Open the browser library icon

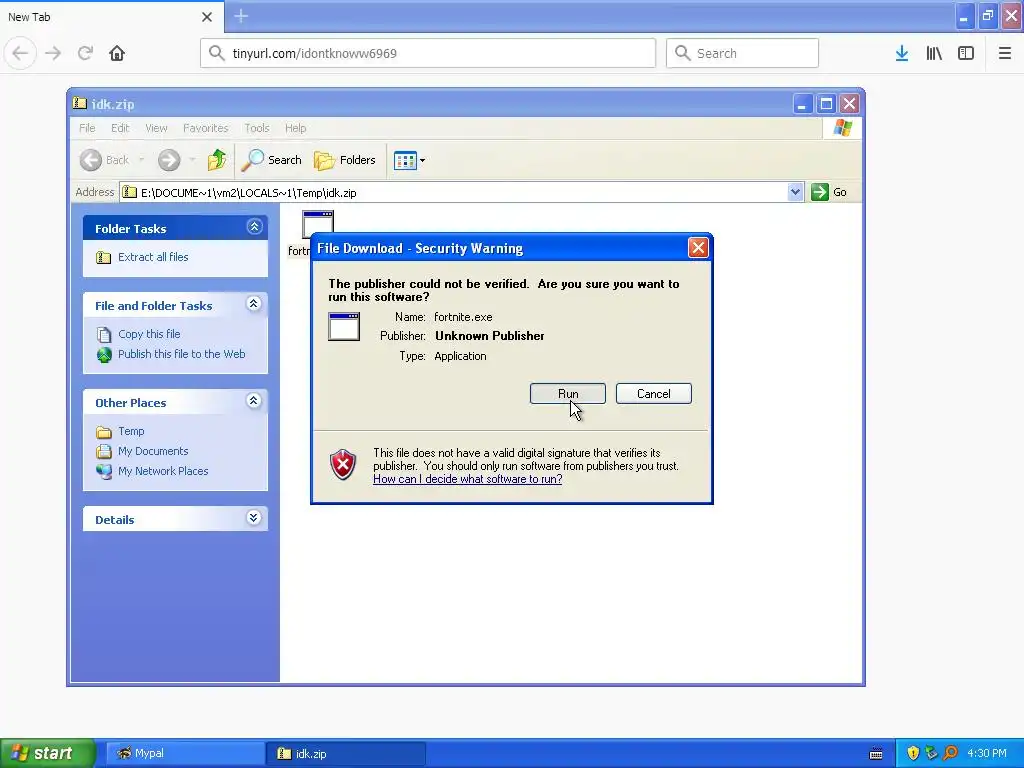click(x=934, y=53)
